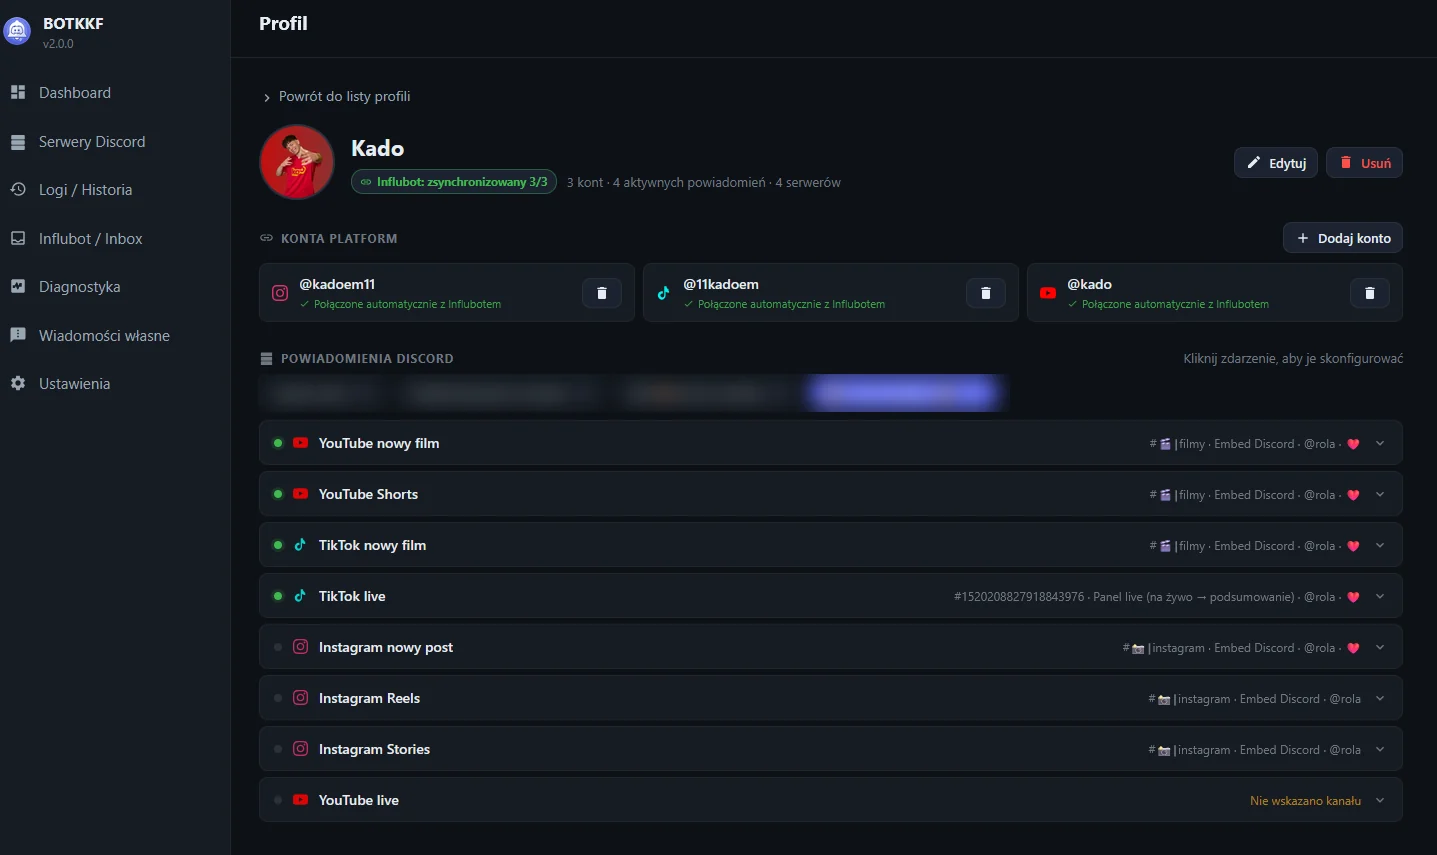
Task: Click trash icon on @kado YouTube account
Action: tap(1370, 293)
